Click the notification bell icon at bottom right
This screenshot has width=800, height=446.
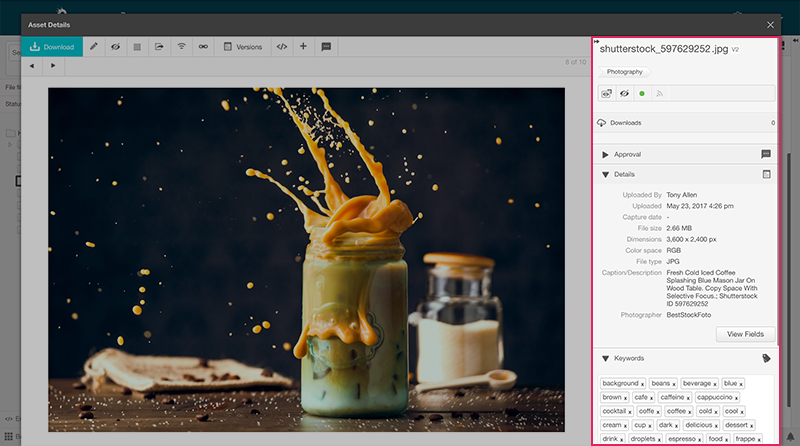pos(790,437)
